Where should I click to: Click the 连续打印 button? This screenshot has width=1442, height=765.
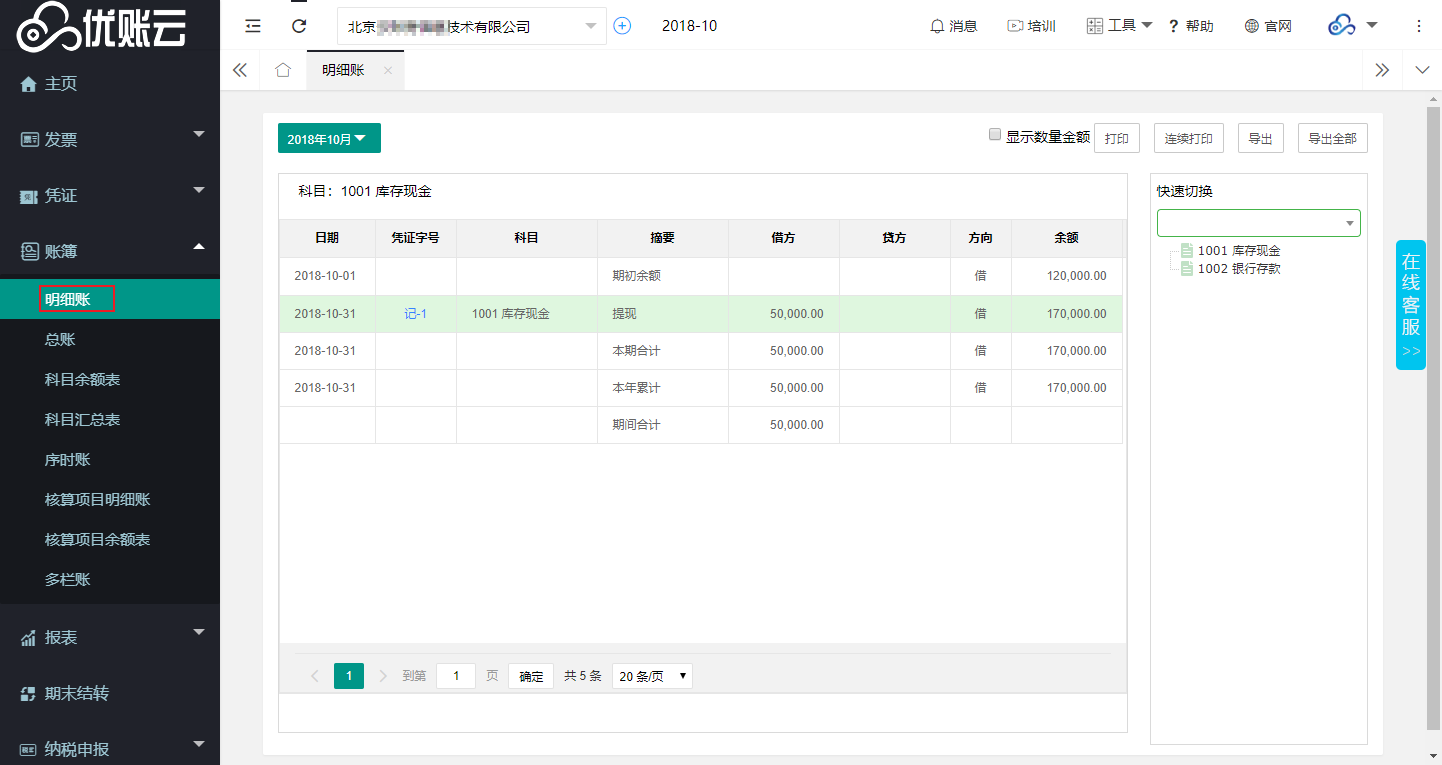pyautogui.click(x=1189, y=139)
